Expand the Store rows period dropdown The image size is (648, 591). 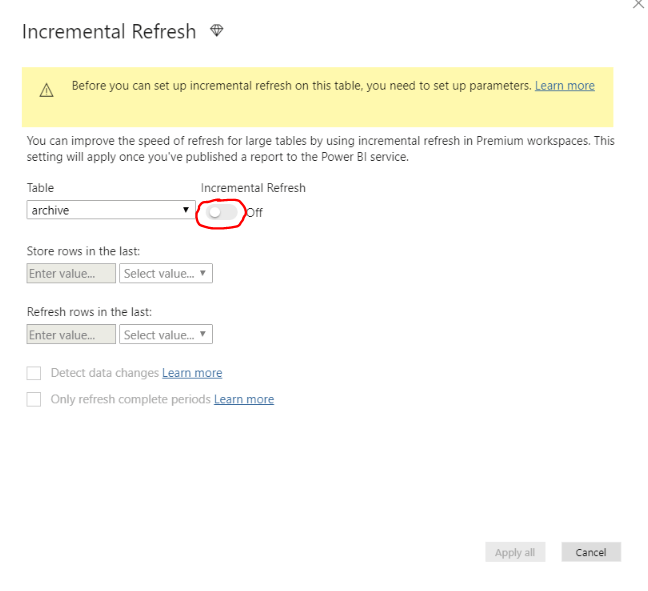[166, 273]
